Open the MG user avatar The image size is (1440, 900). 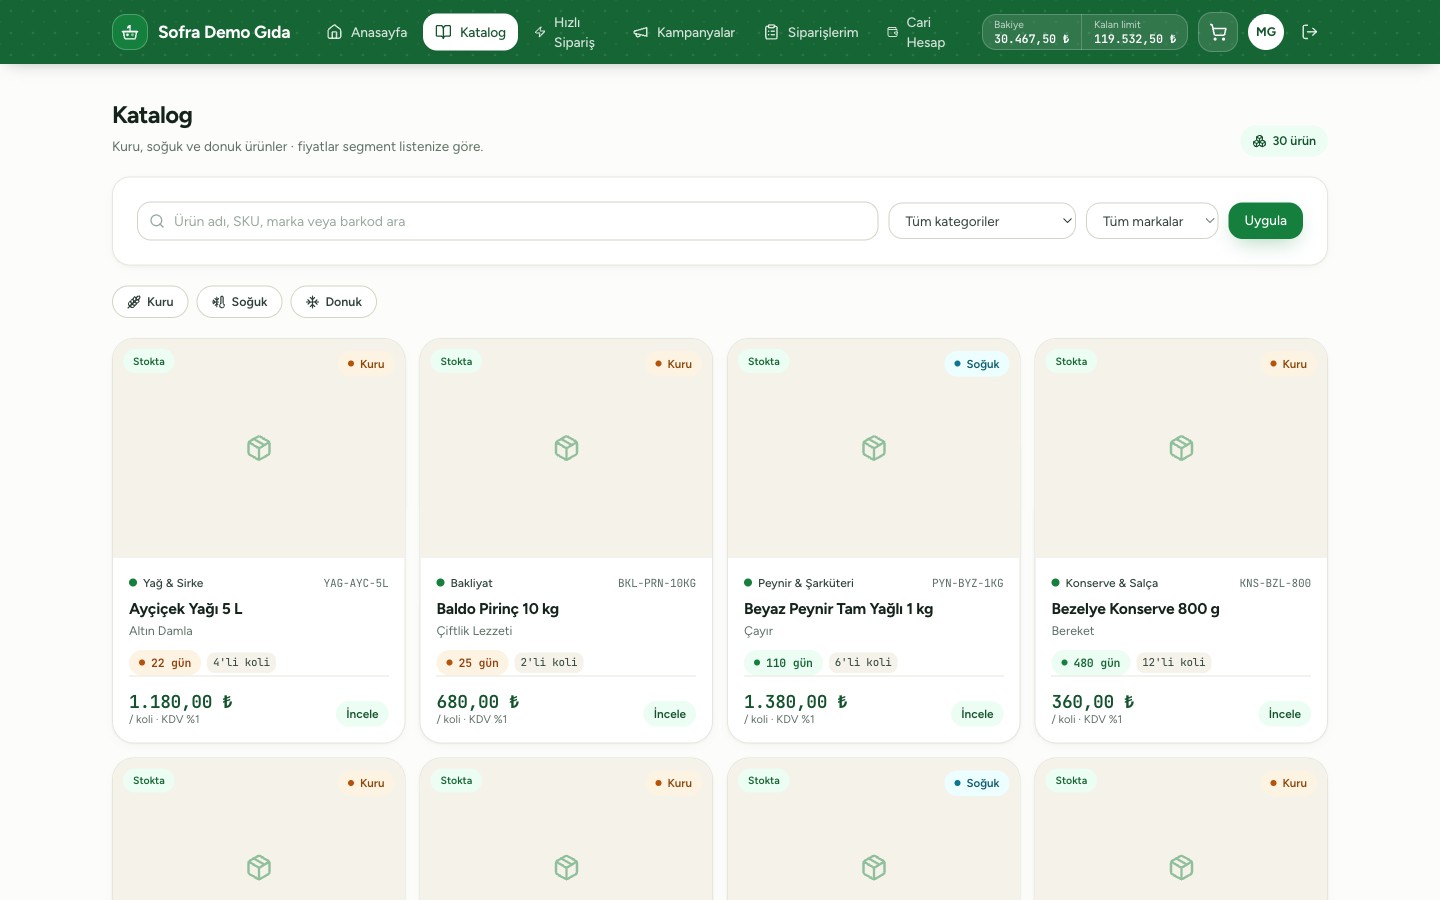click(1266, 32)
